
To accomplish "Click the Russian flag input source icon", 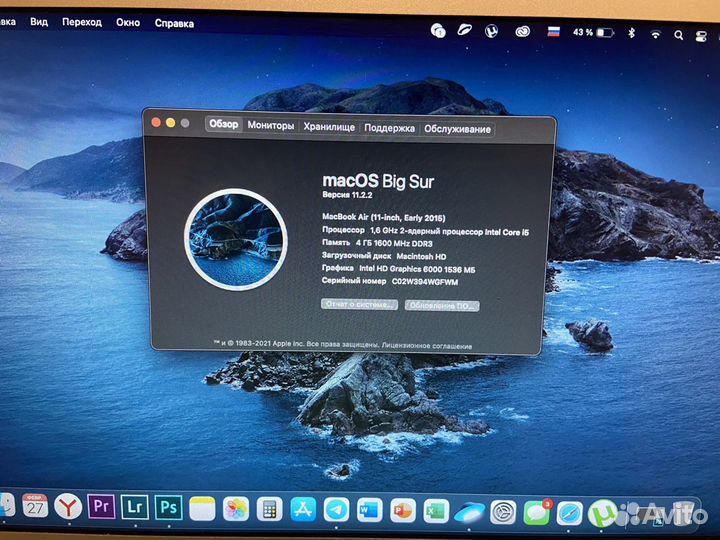I will point(554,32).
